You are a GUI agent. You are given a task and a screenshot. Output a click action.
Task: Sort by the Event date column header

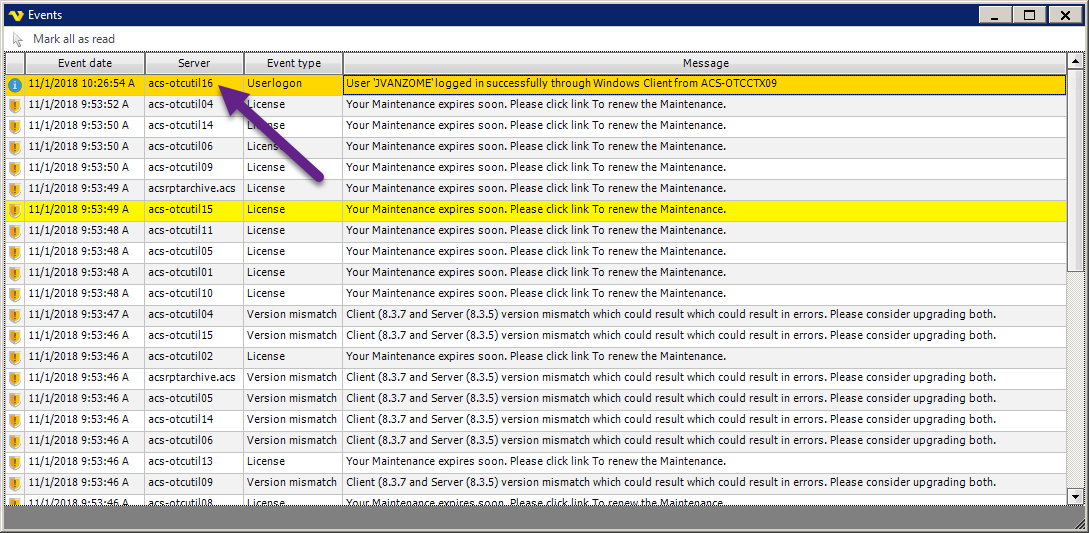click(85, 63)
